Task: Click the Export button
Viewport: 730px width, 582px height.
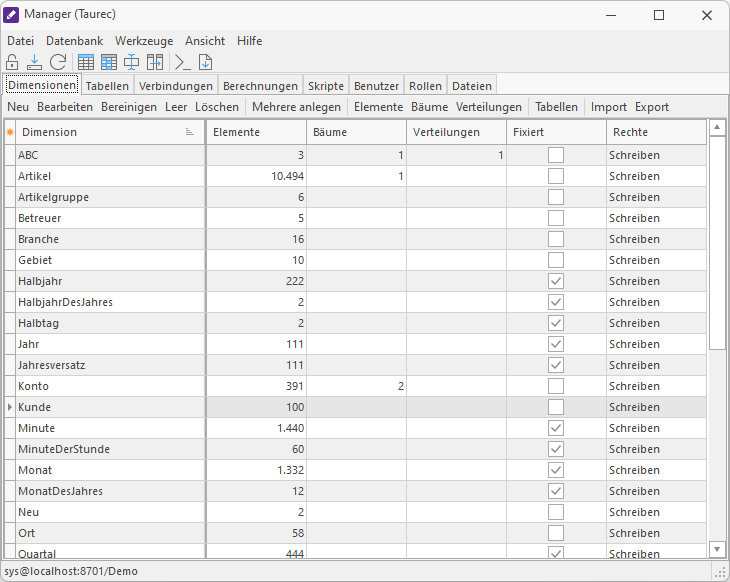Action: (652, 107)
